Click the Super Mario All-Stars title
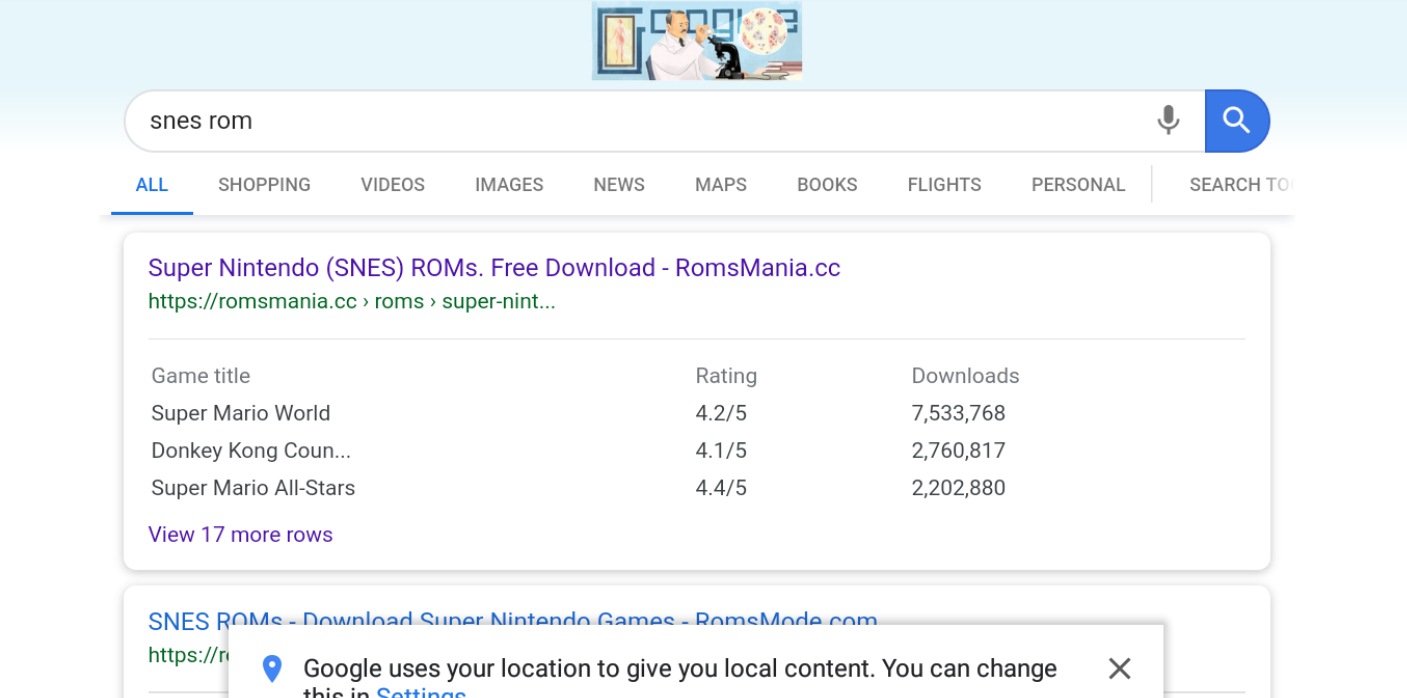1407x698 pixels. 253,488
